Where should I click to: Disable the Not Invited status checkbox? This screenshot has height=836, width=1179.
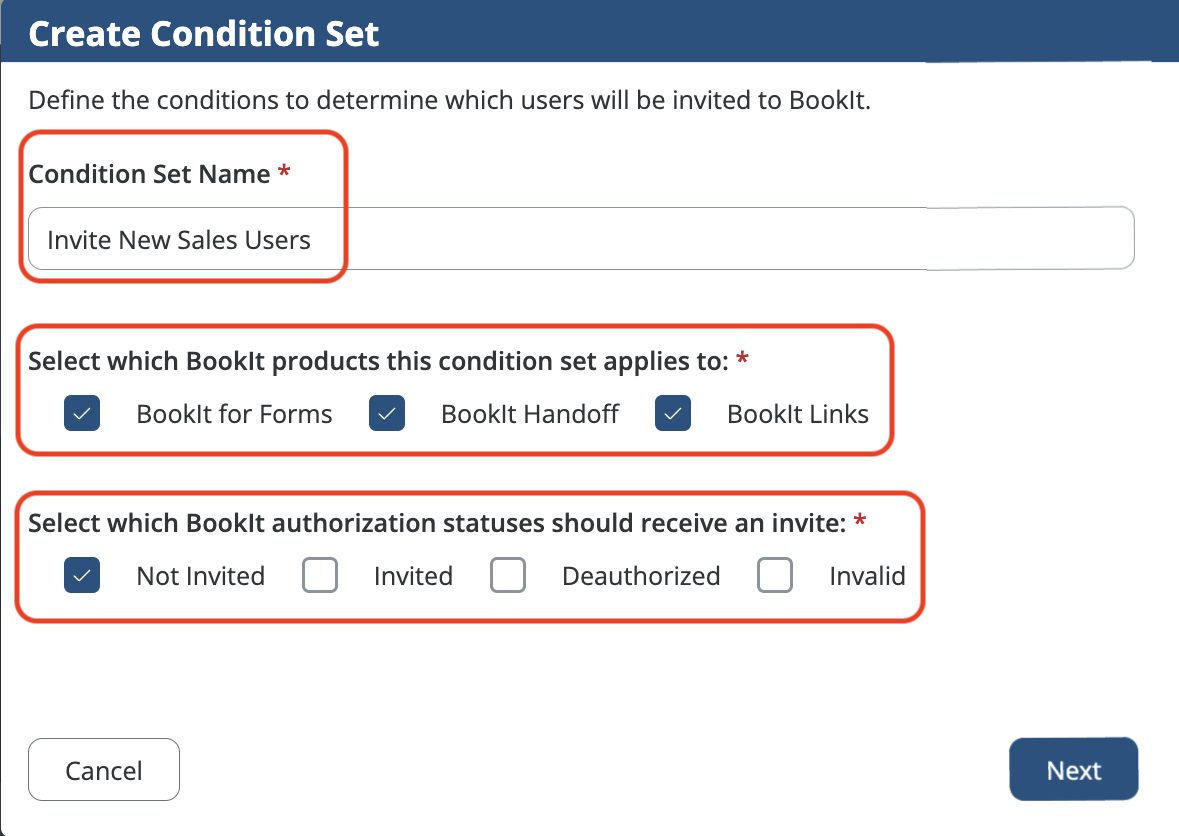pos(82,576)
